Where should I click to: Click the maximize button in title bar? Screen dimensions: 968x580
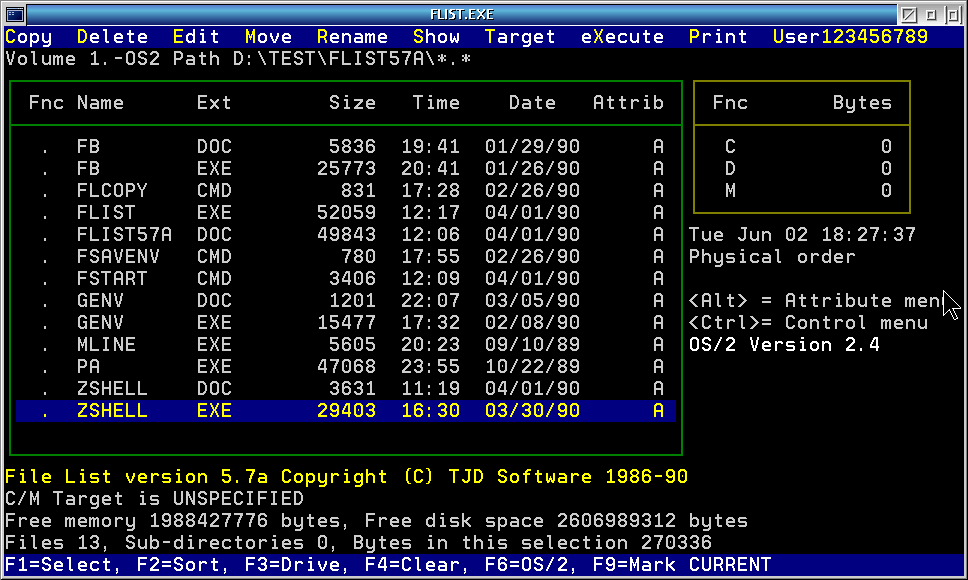click(953, 14)
